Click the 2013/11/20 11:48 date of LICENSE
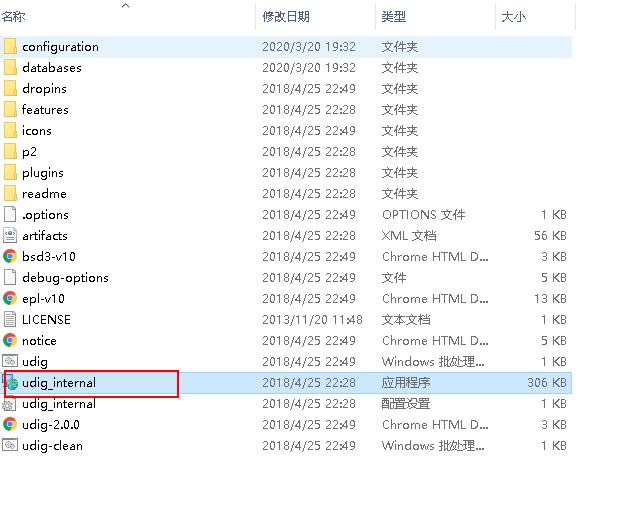 tap(312, 320)
